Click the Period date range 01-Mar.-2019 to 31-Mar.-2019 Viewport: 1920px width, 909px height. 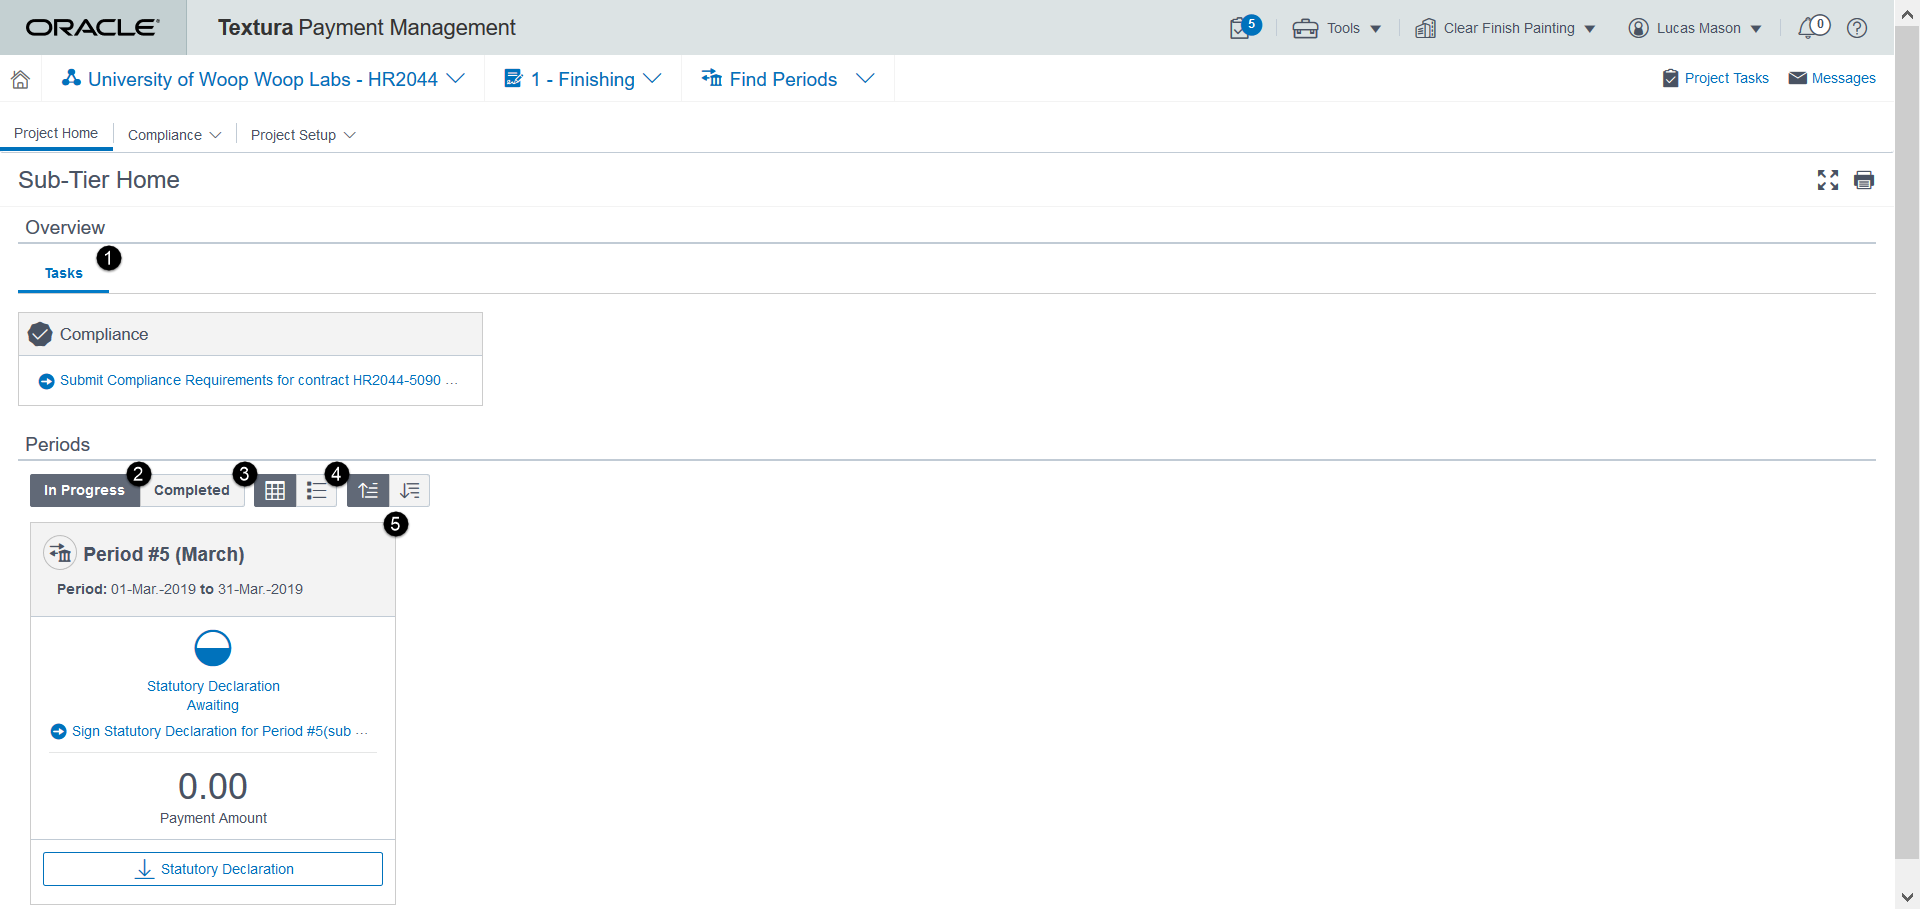(x=207, y=589)
